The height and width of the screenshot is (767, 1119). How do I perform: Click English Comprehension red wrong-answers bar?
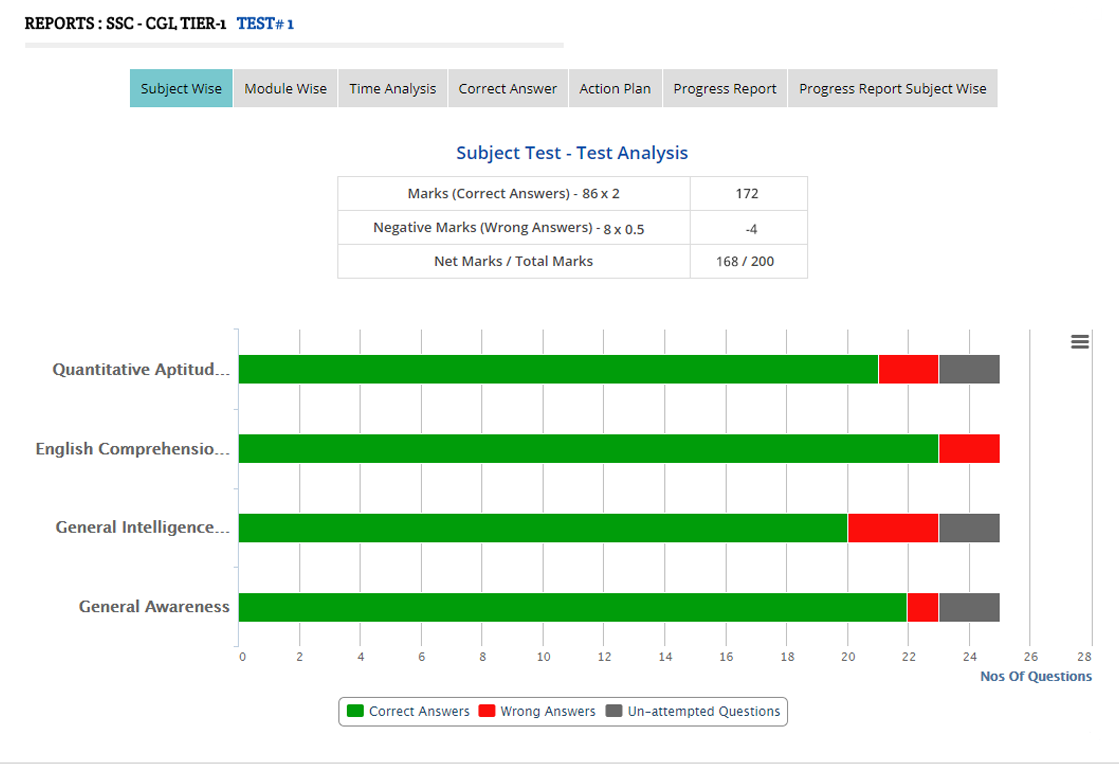tap(968, 449)
